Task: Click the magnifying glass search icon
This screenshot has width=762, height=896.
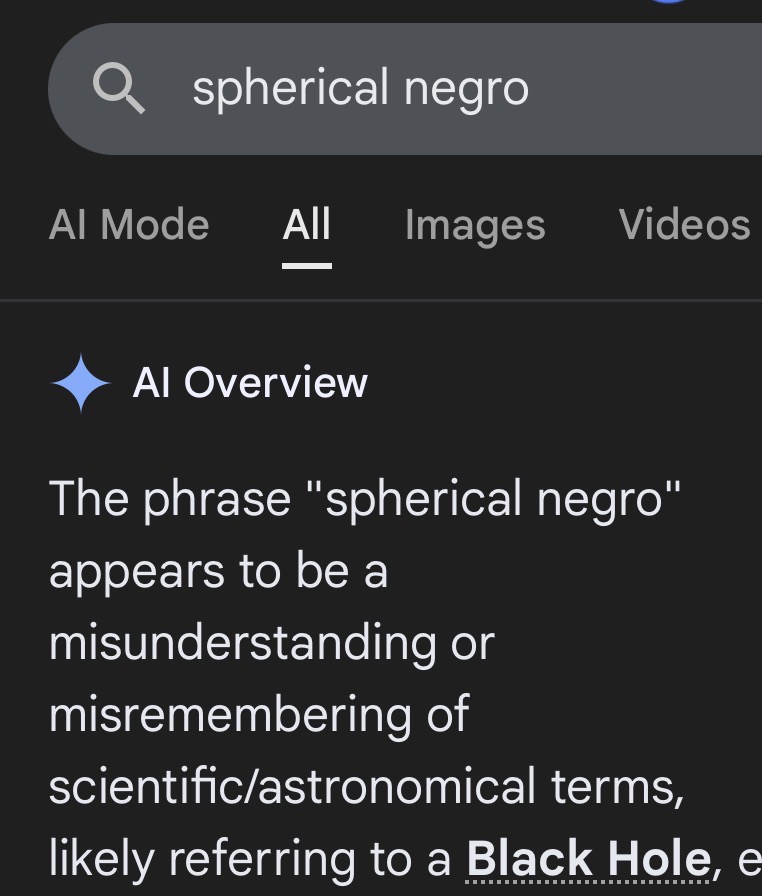Action: coord(119,89)
